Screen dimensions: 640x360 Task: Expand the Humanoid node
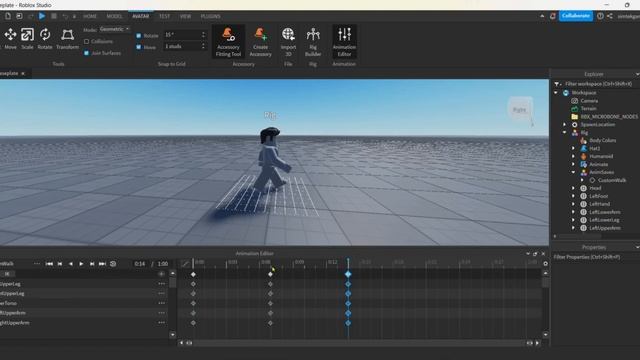(573, 156)
